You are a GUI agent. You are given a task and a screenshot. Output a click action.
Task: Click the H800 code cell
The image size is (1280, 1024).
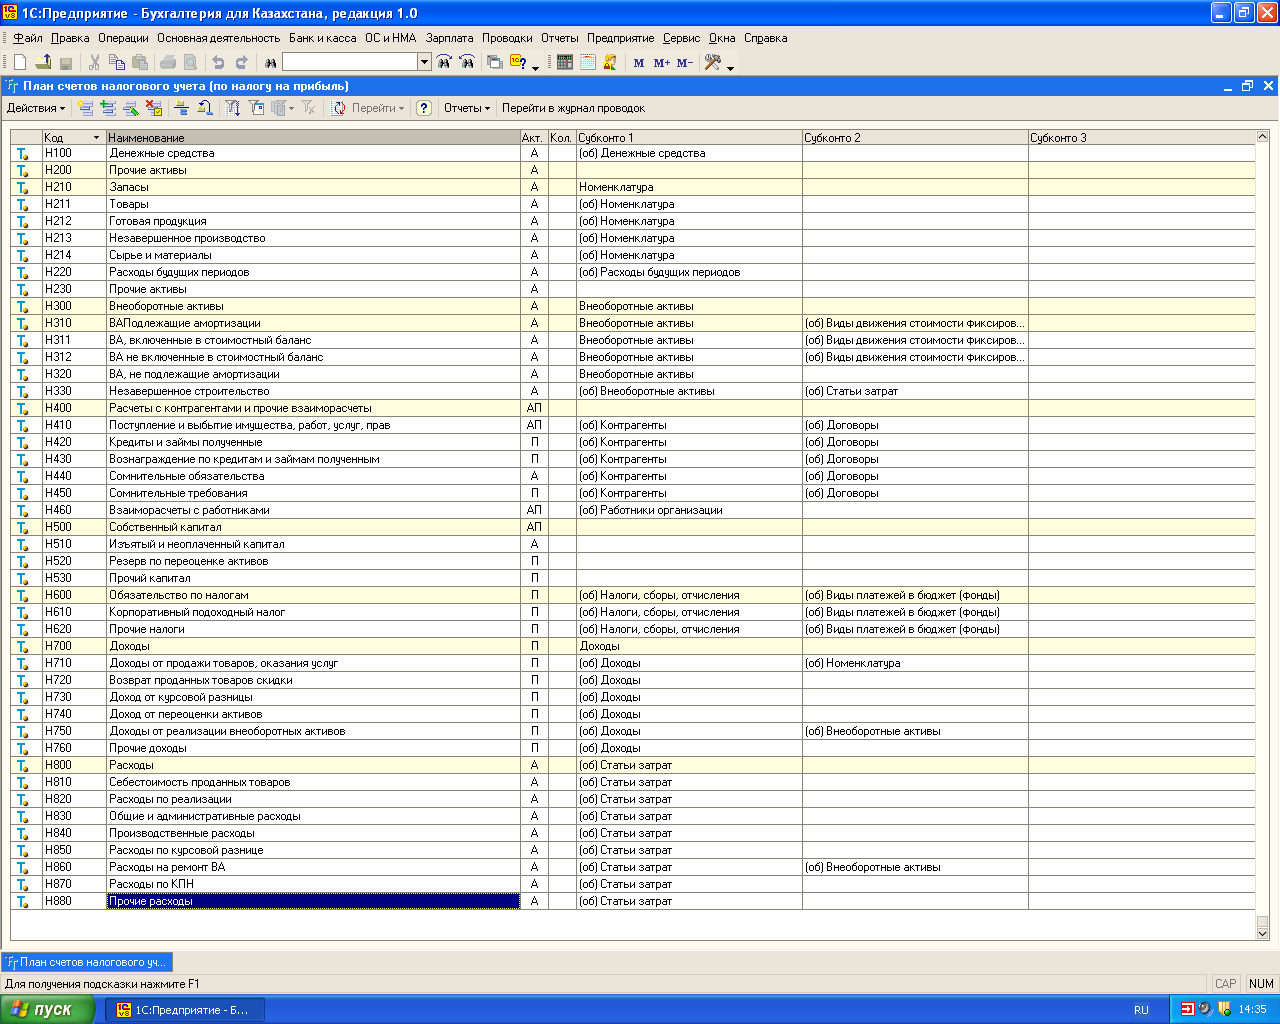click(74, 765)
